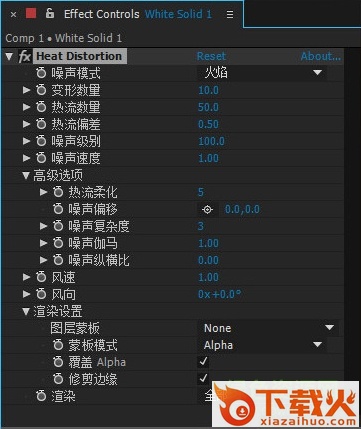Click the 风速 value 1.00

[209, 277]
